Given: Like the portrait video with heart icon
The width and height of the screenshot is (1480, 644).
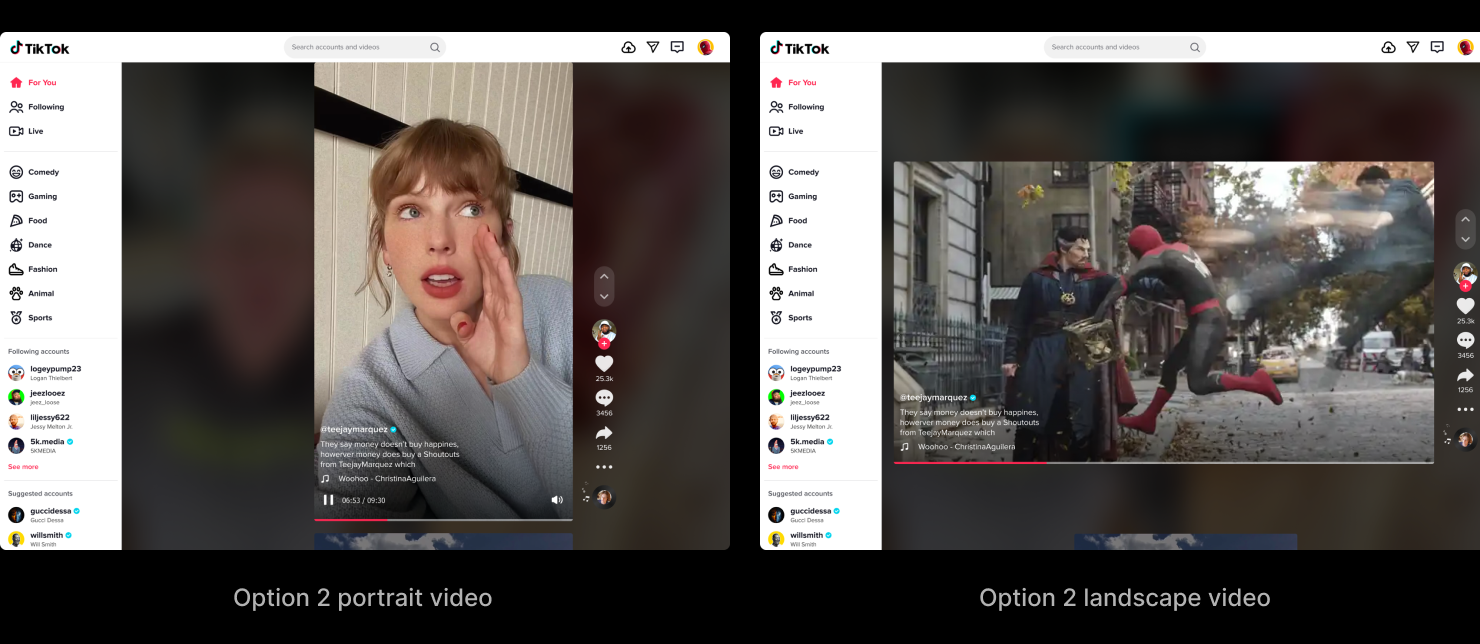Looking at the screenshot, I should [604, 364].
